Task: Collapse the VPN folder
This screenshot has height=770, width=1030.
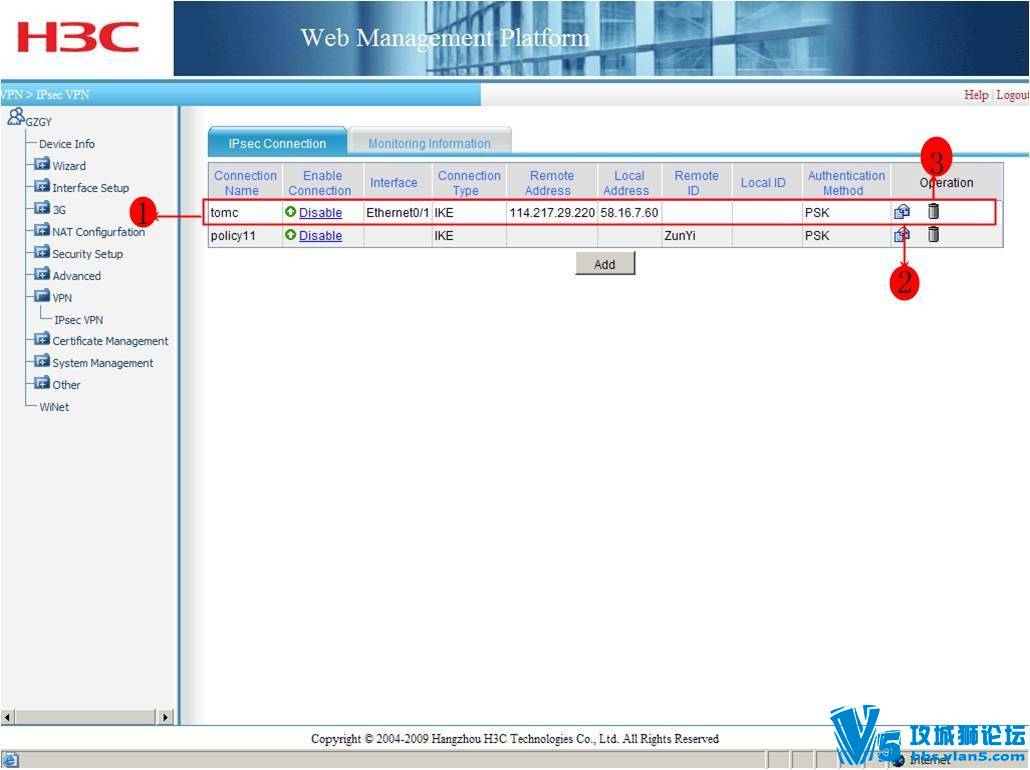Action: 41,296
